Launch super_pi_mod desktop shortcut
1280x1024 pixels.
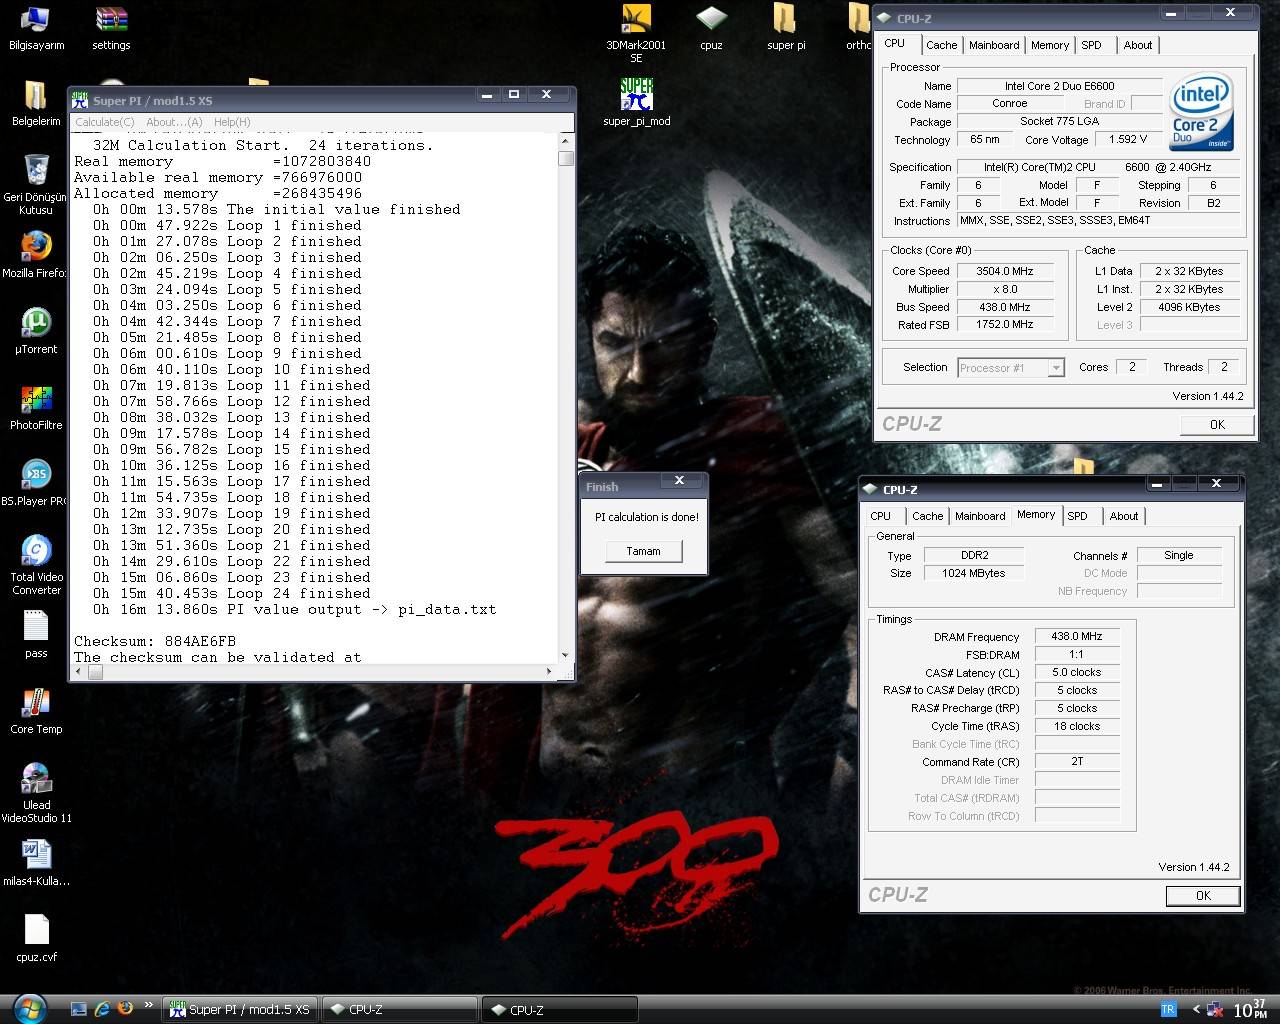(x=636, y=104)
